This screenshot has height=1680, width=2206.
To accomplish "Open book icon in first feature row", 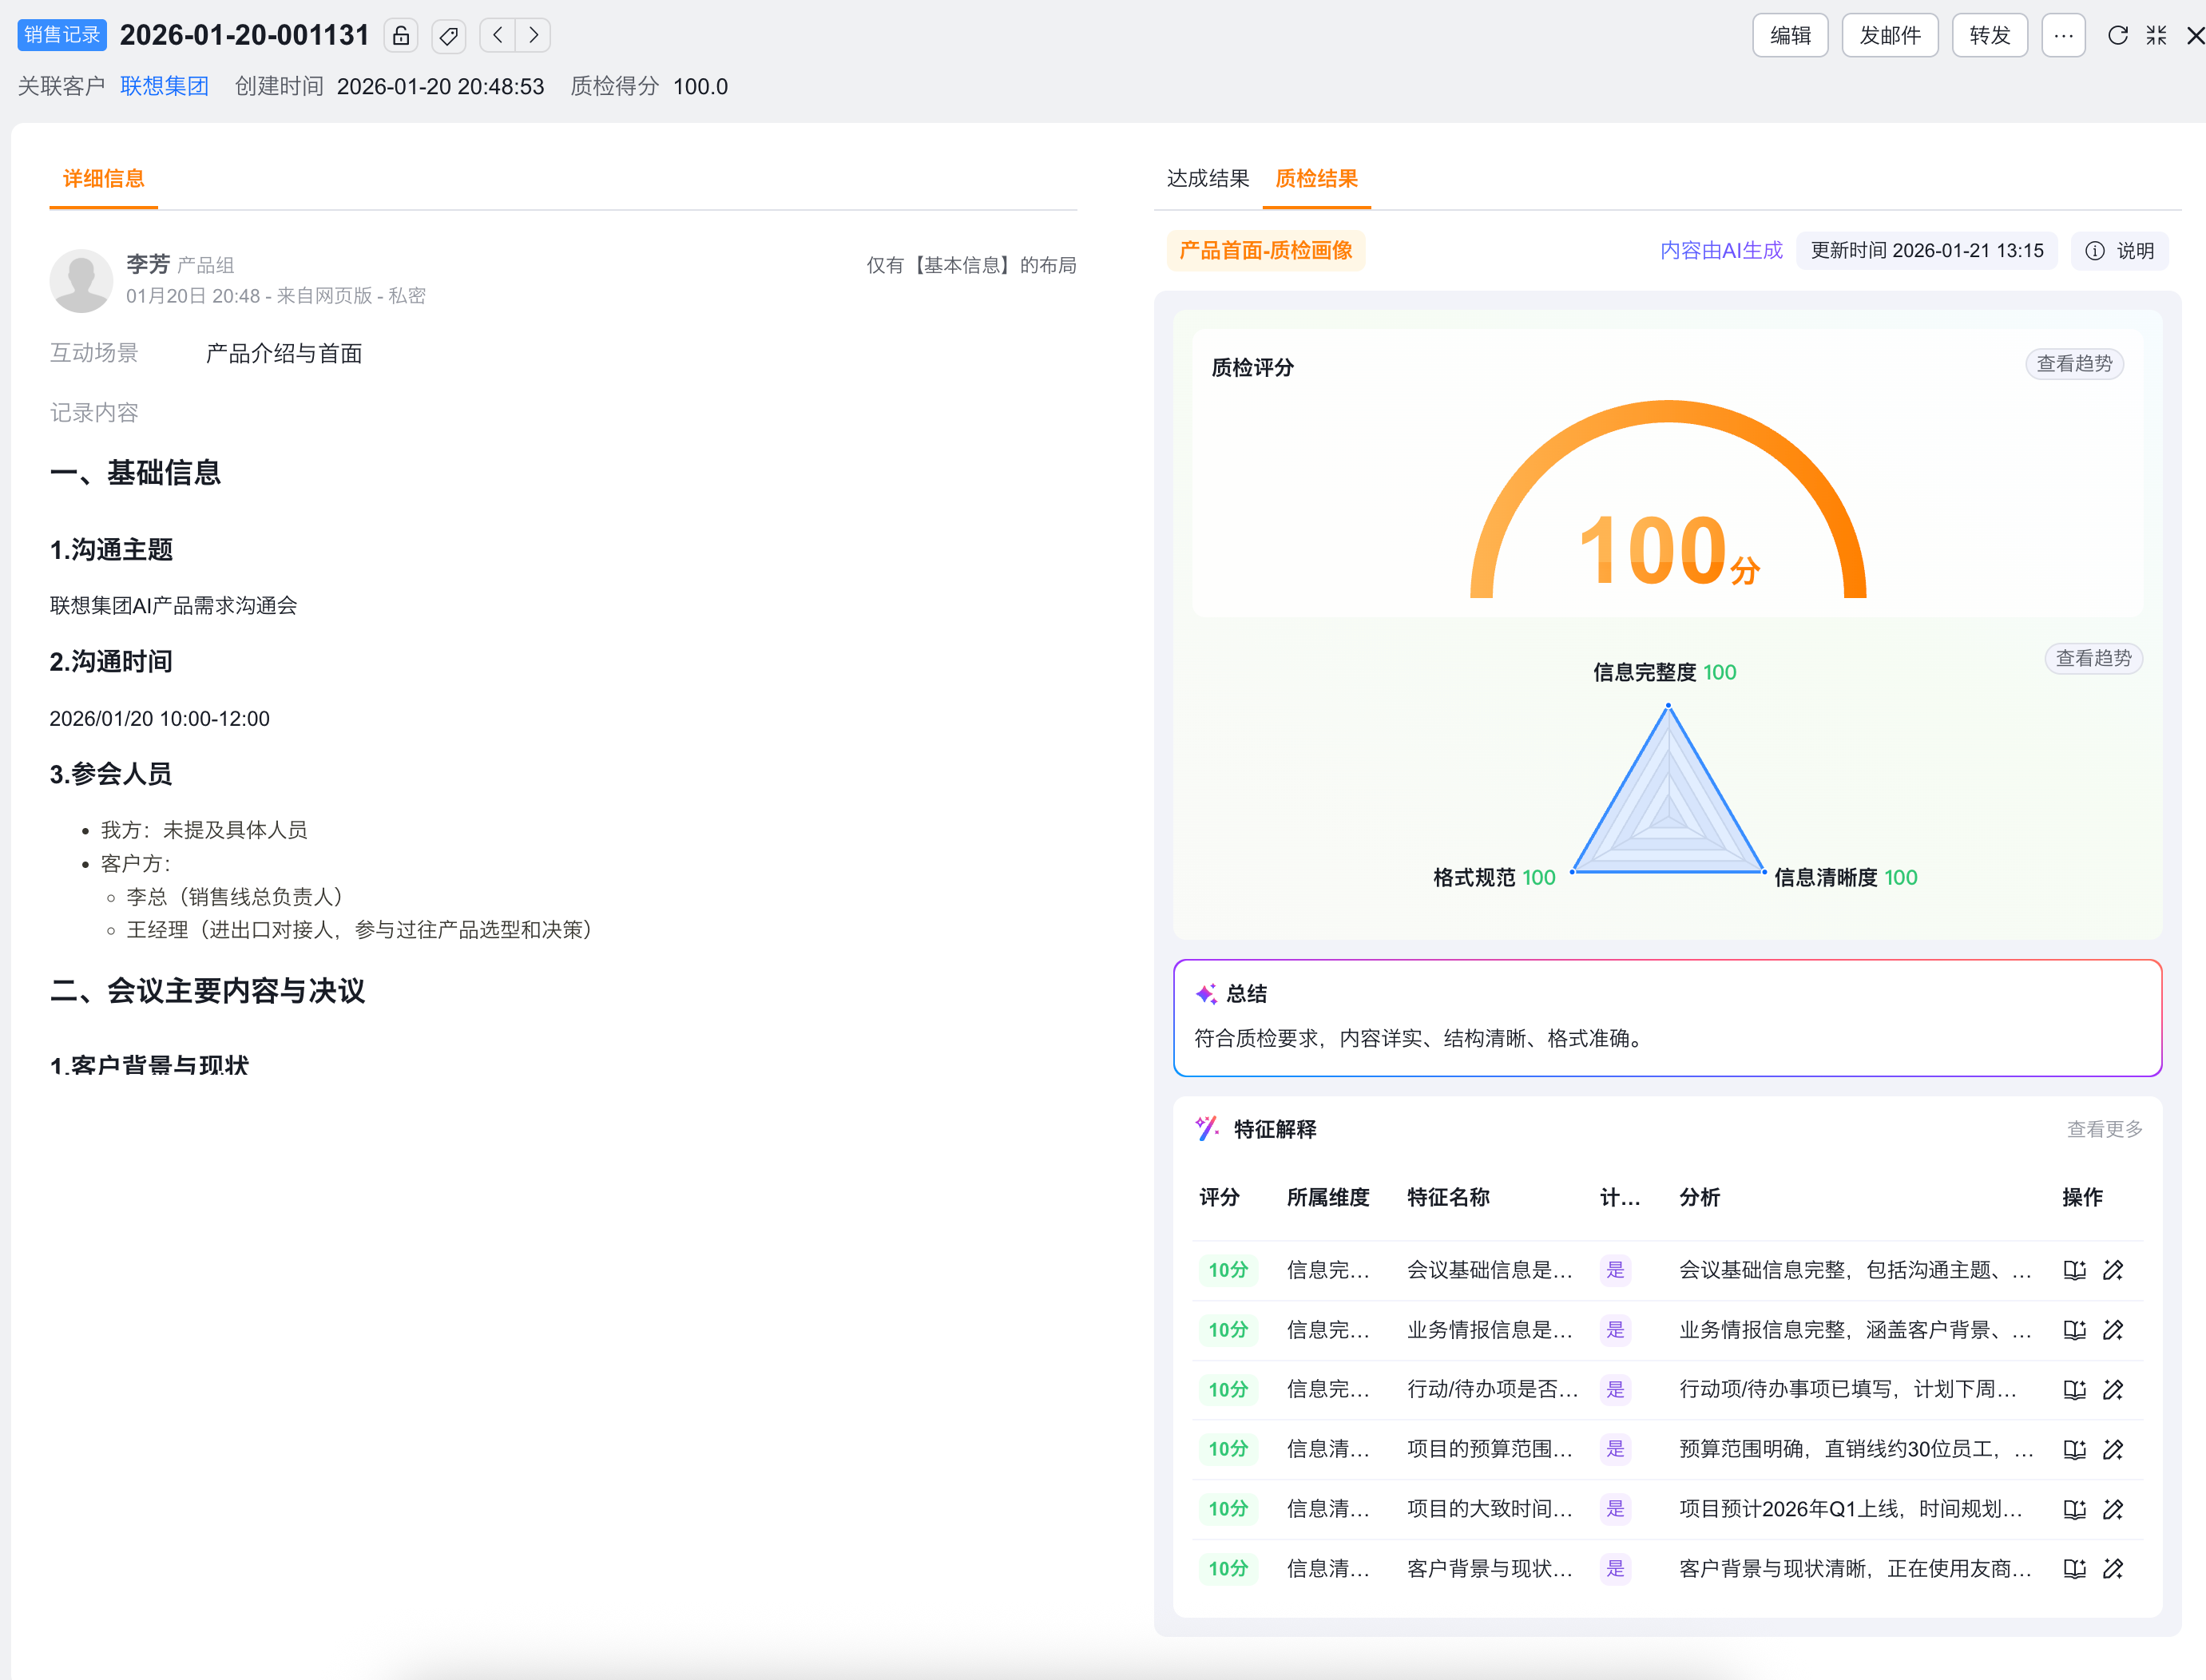I will tap(2074, 1270).
